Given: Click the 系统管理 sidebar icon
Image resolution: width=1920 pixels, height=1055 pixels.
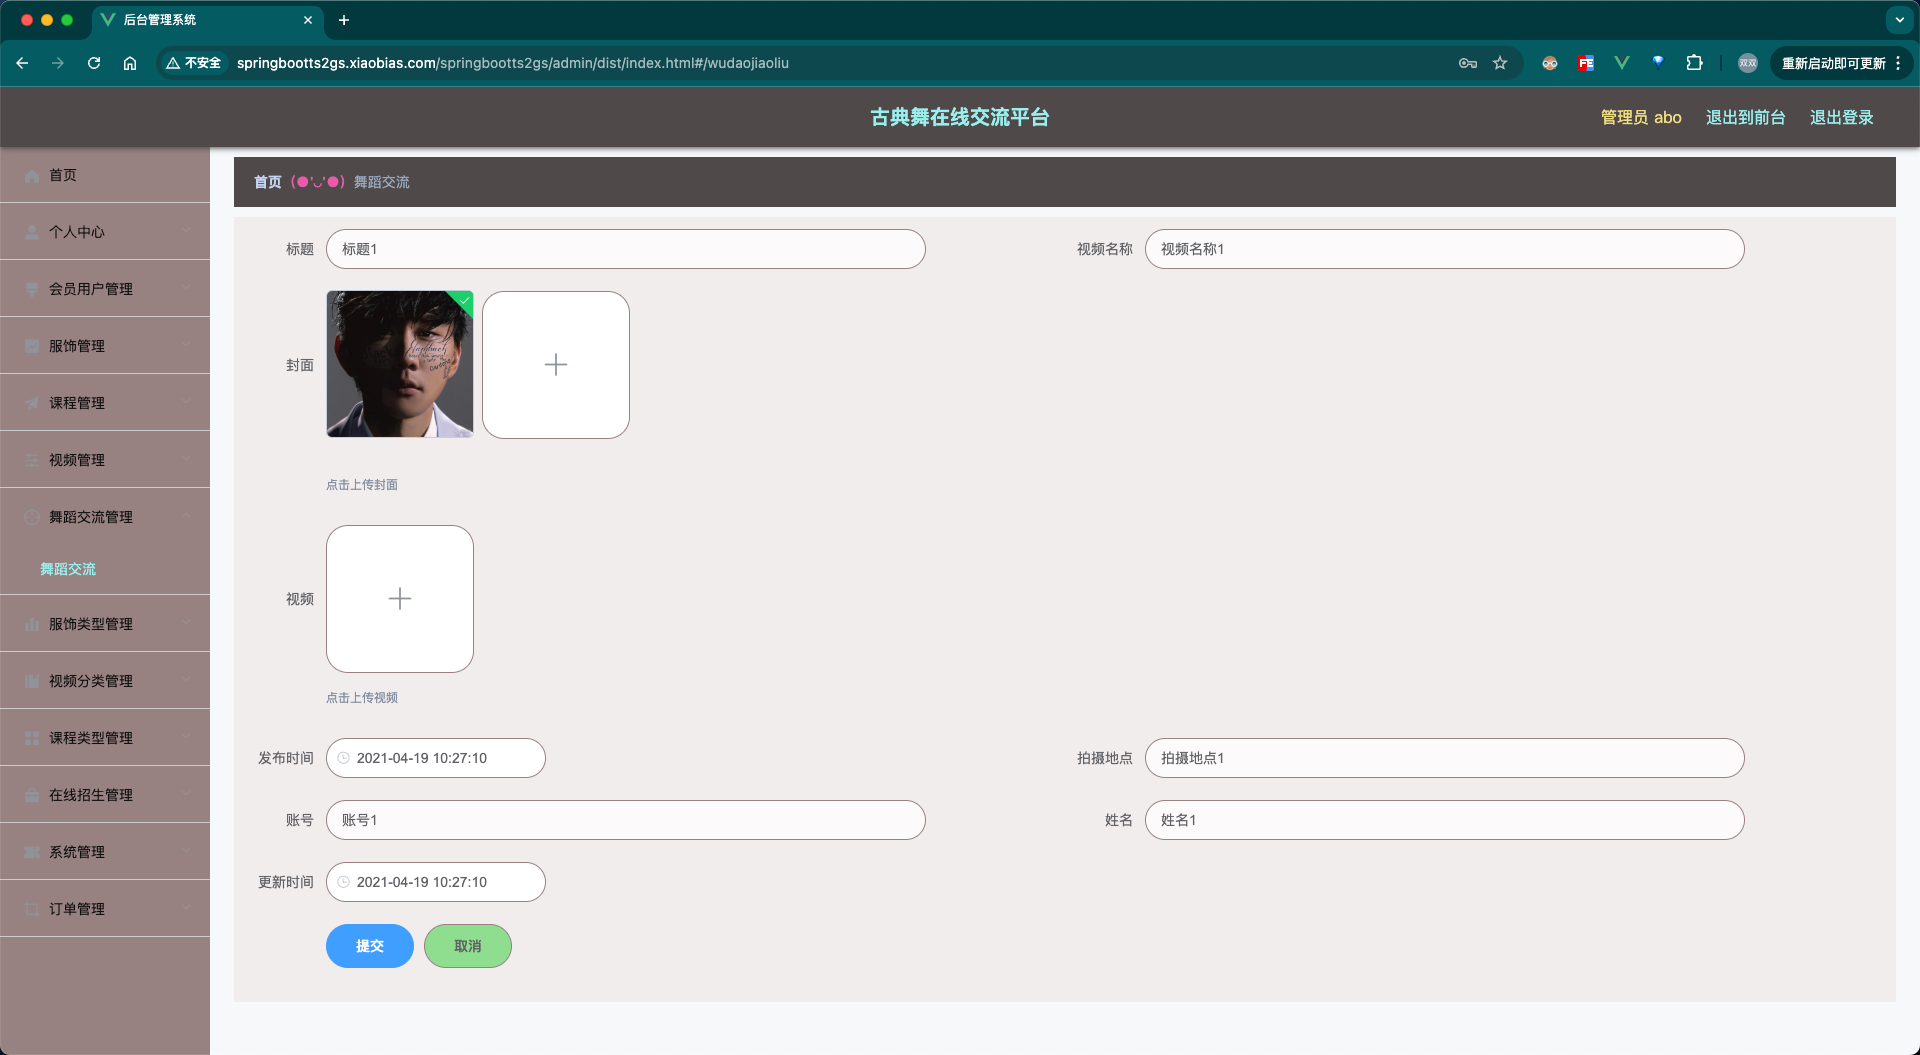Looking at the screenshot, I should click(32, 852).
